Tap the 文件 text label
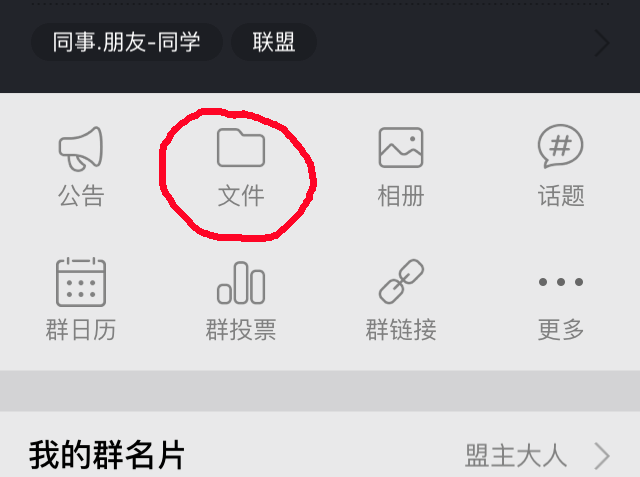The width and height of the screenshot is (640, 477). (x=241, y=196)
